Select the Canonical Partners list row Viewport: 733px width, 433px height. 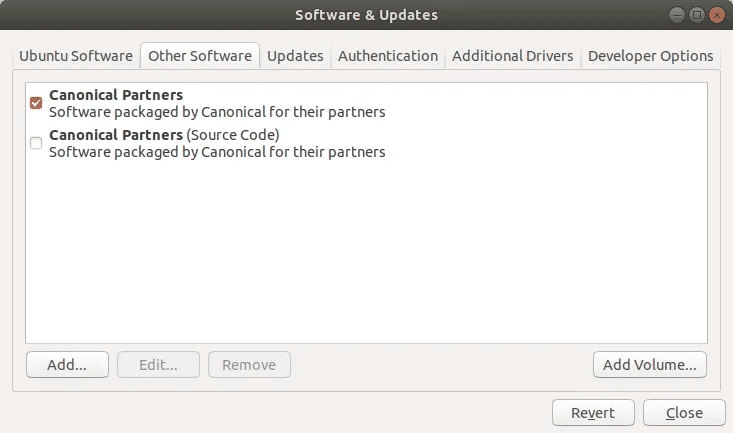point(366,103)
